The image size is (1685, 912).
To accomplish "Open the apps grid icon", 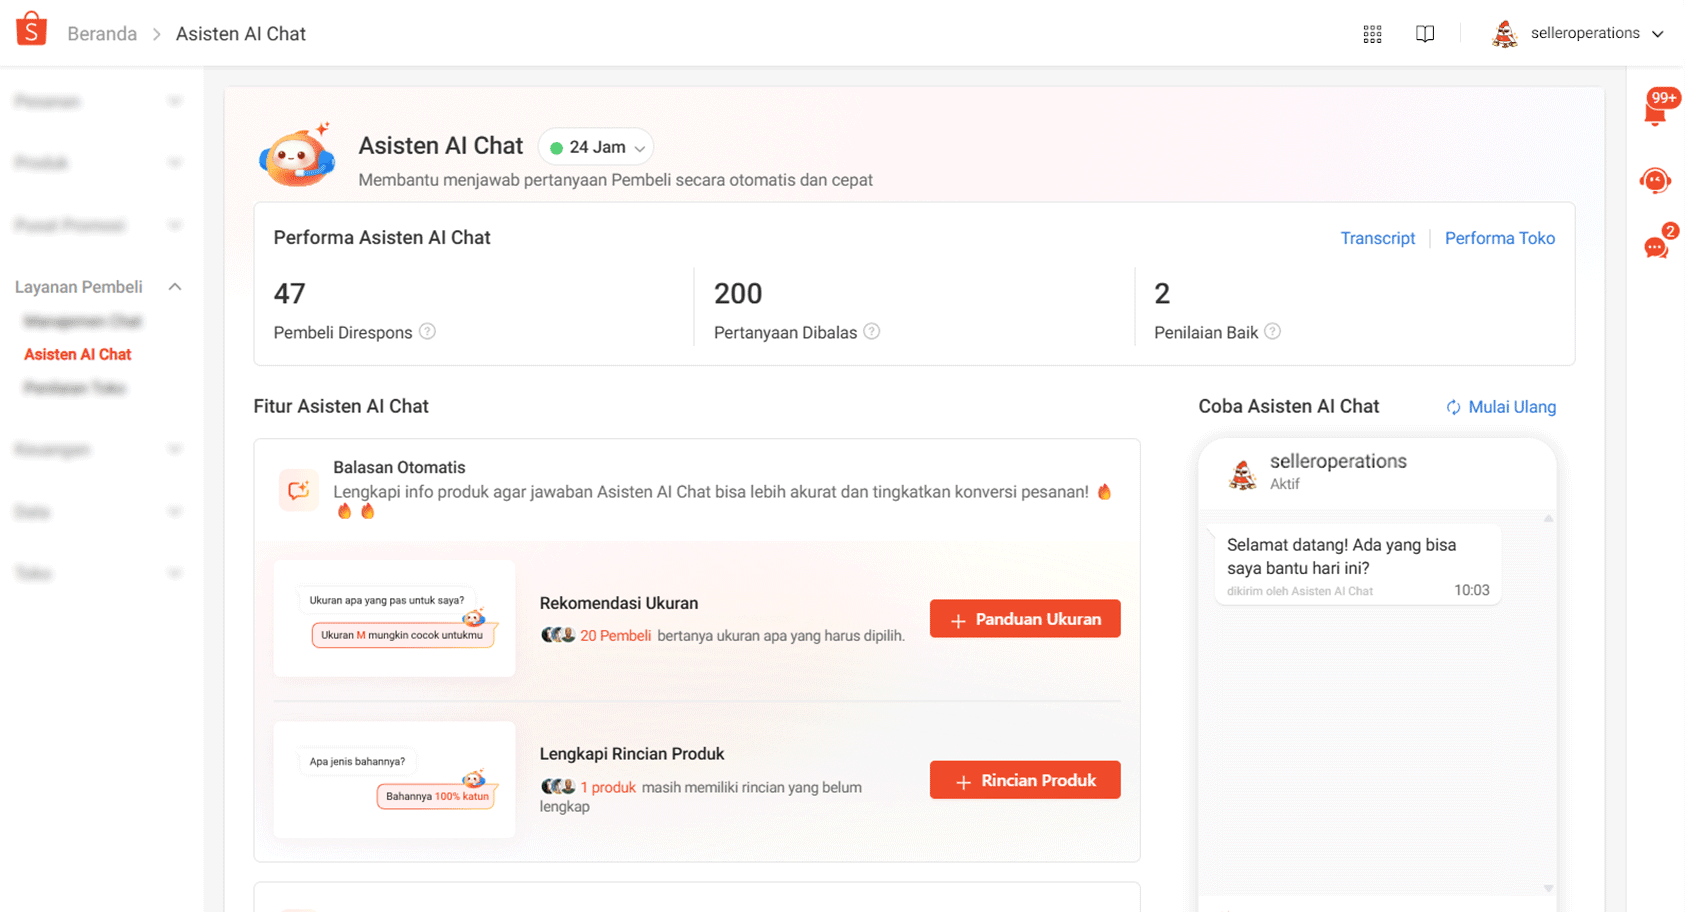I will [x=1372, y=34].
